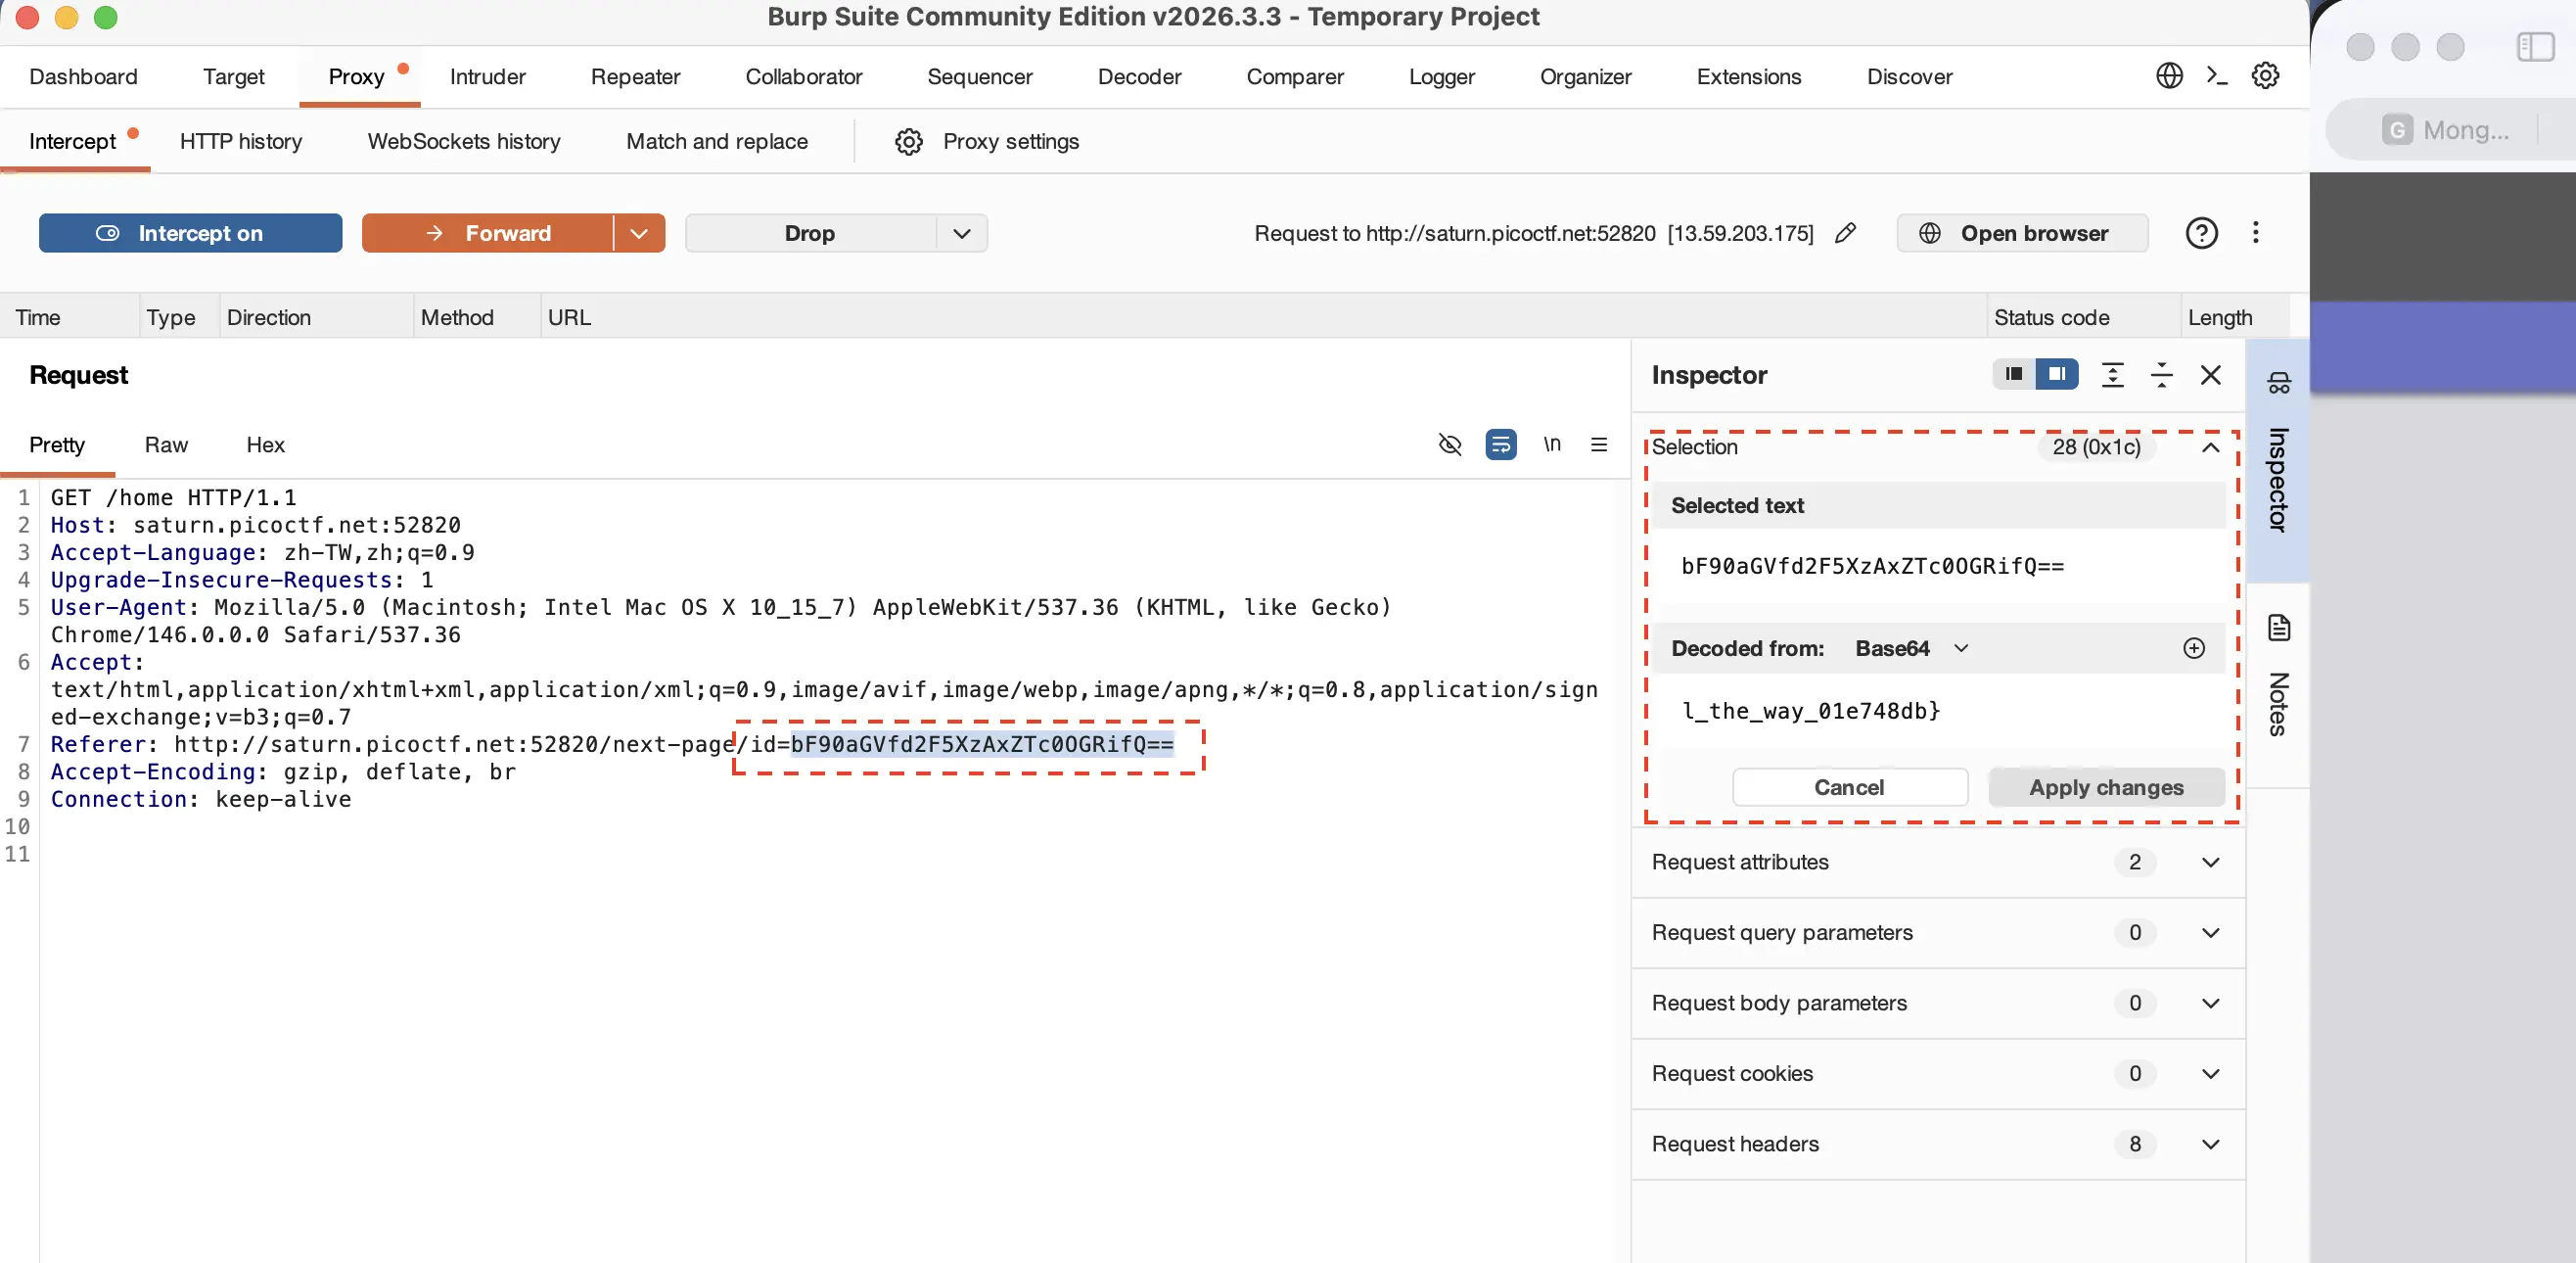Expand the Request cookies section

[2210, 1074]
